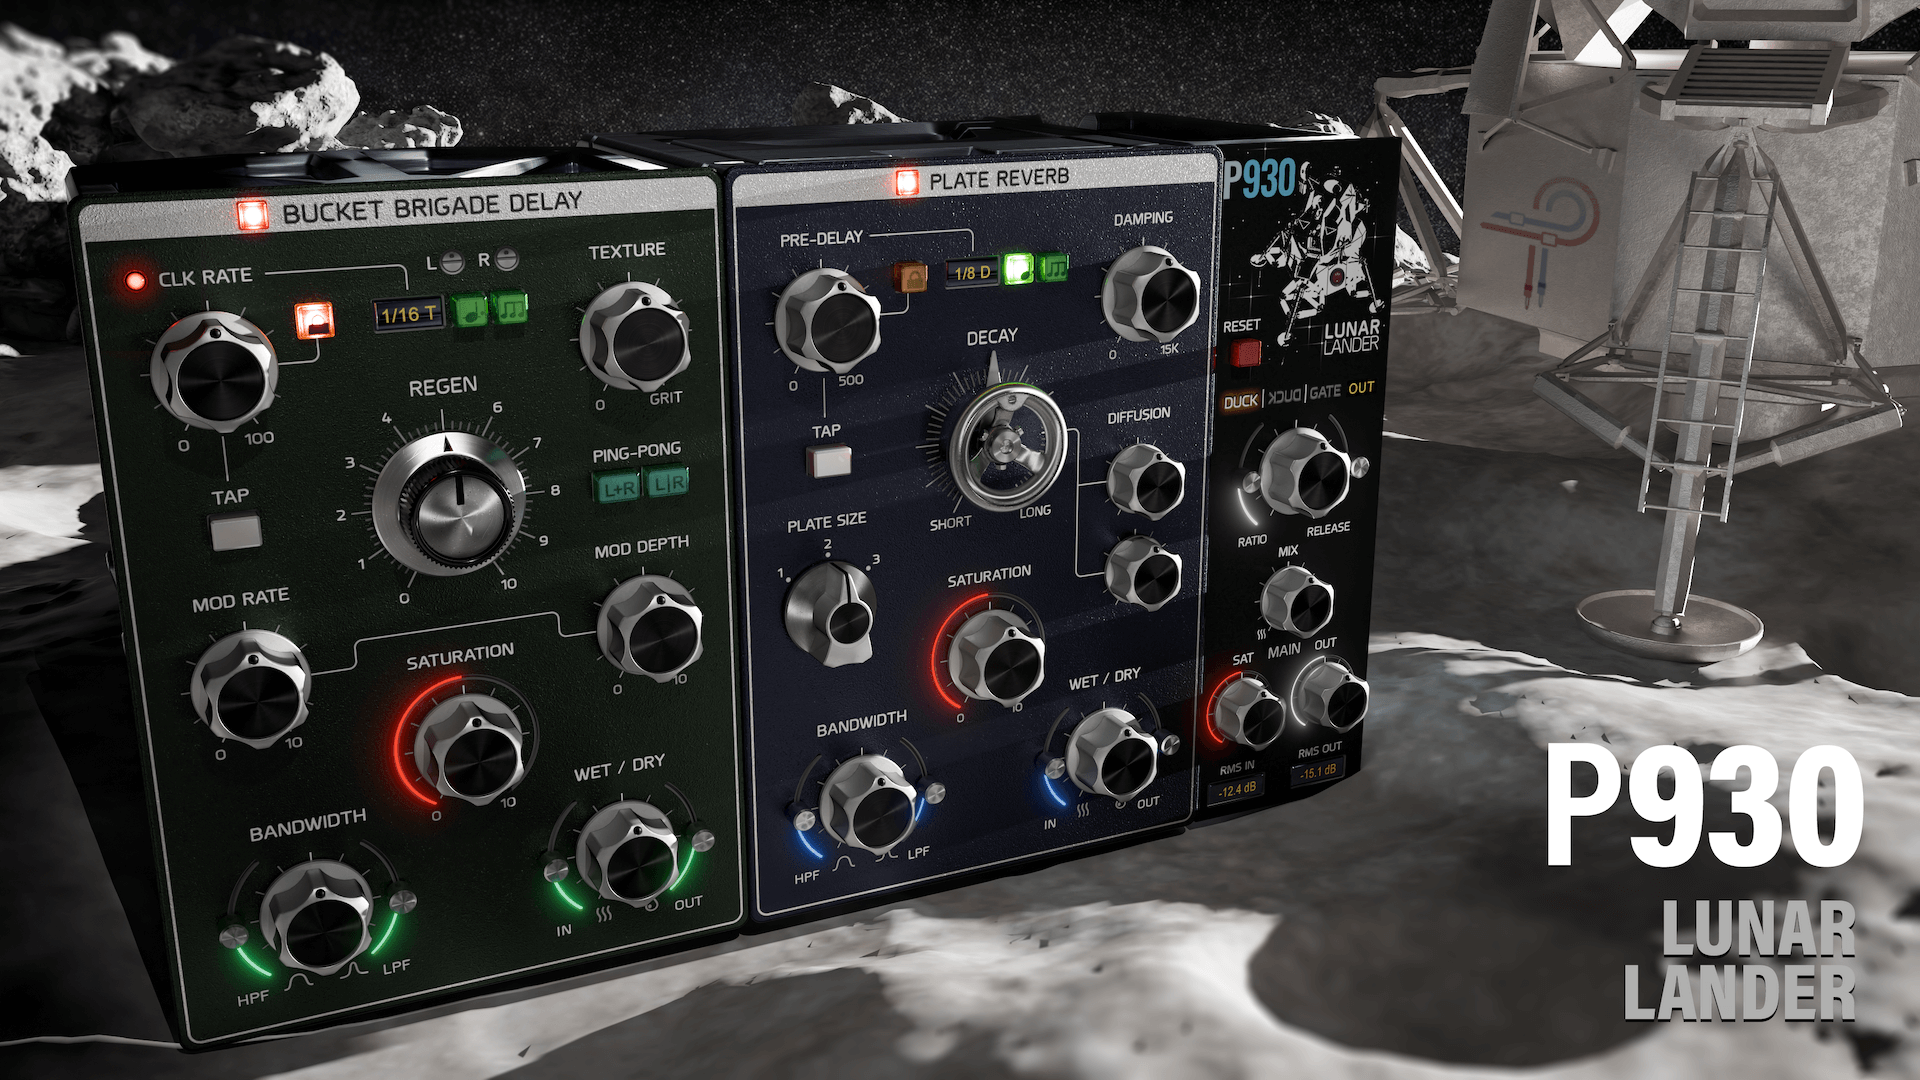
Task: Click the upper DIFFUSION knob
Action: point(1146,481)
